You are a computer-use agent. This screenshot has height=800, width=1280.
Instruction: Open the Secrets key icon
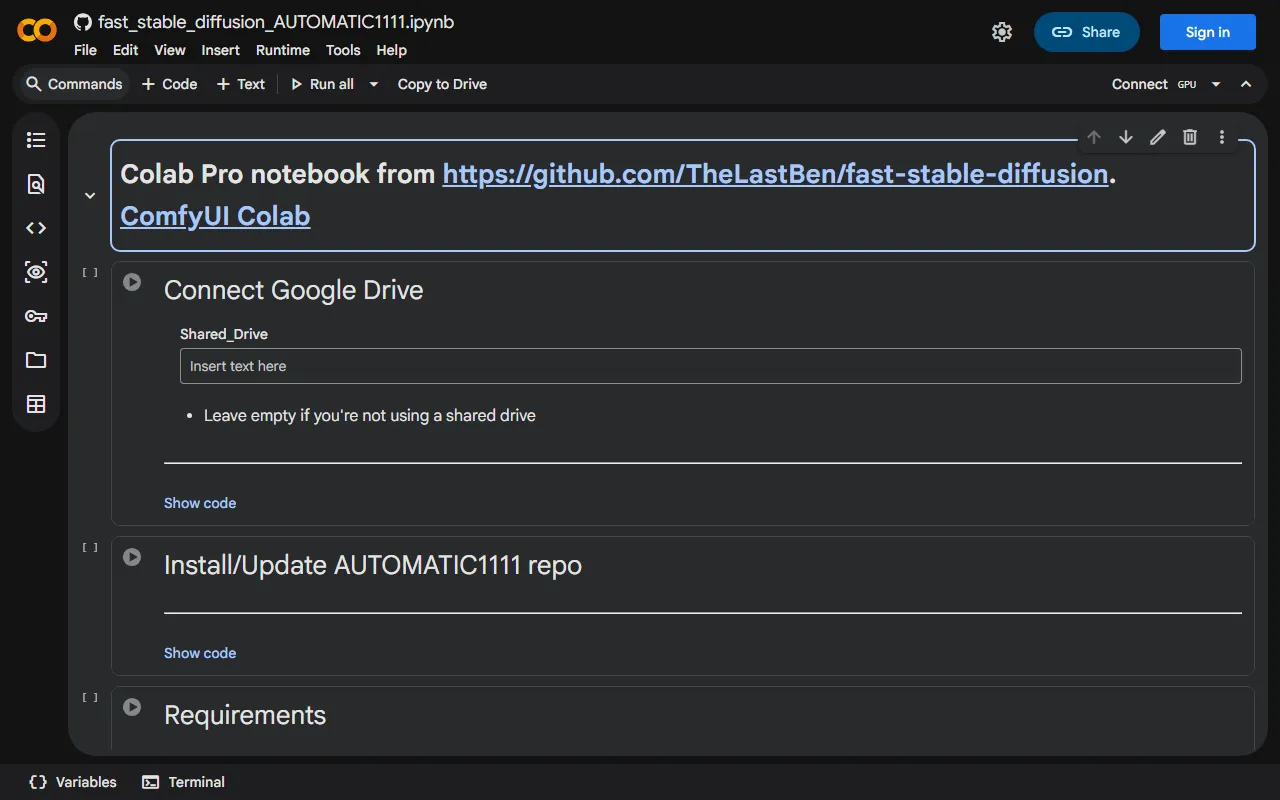(36, 316)
